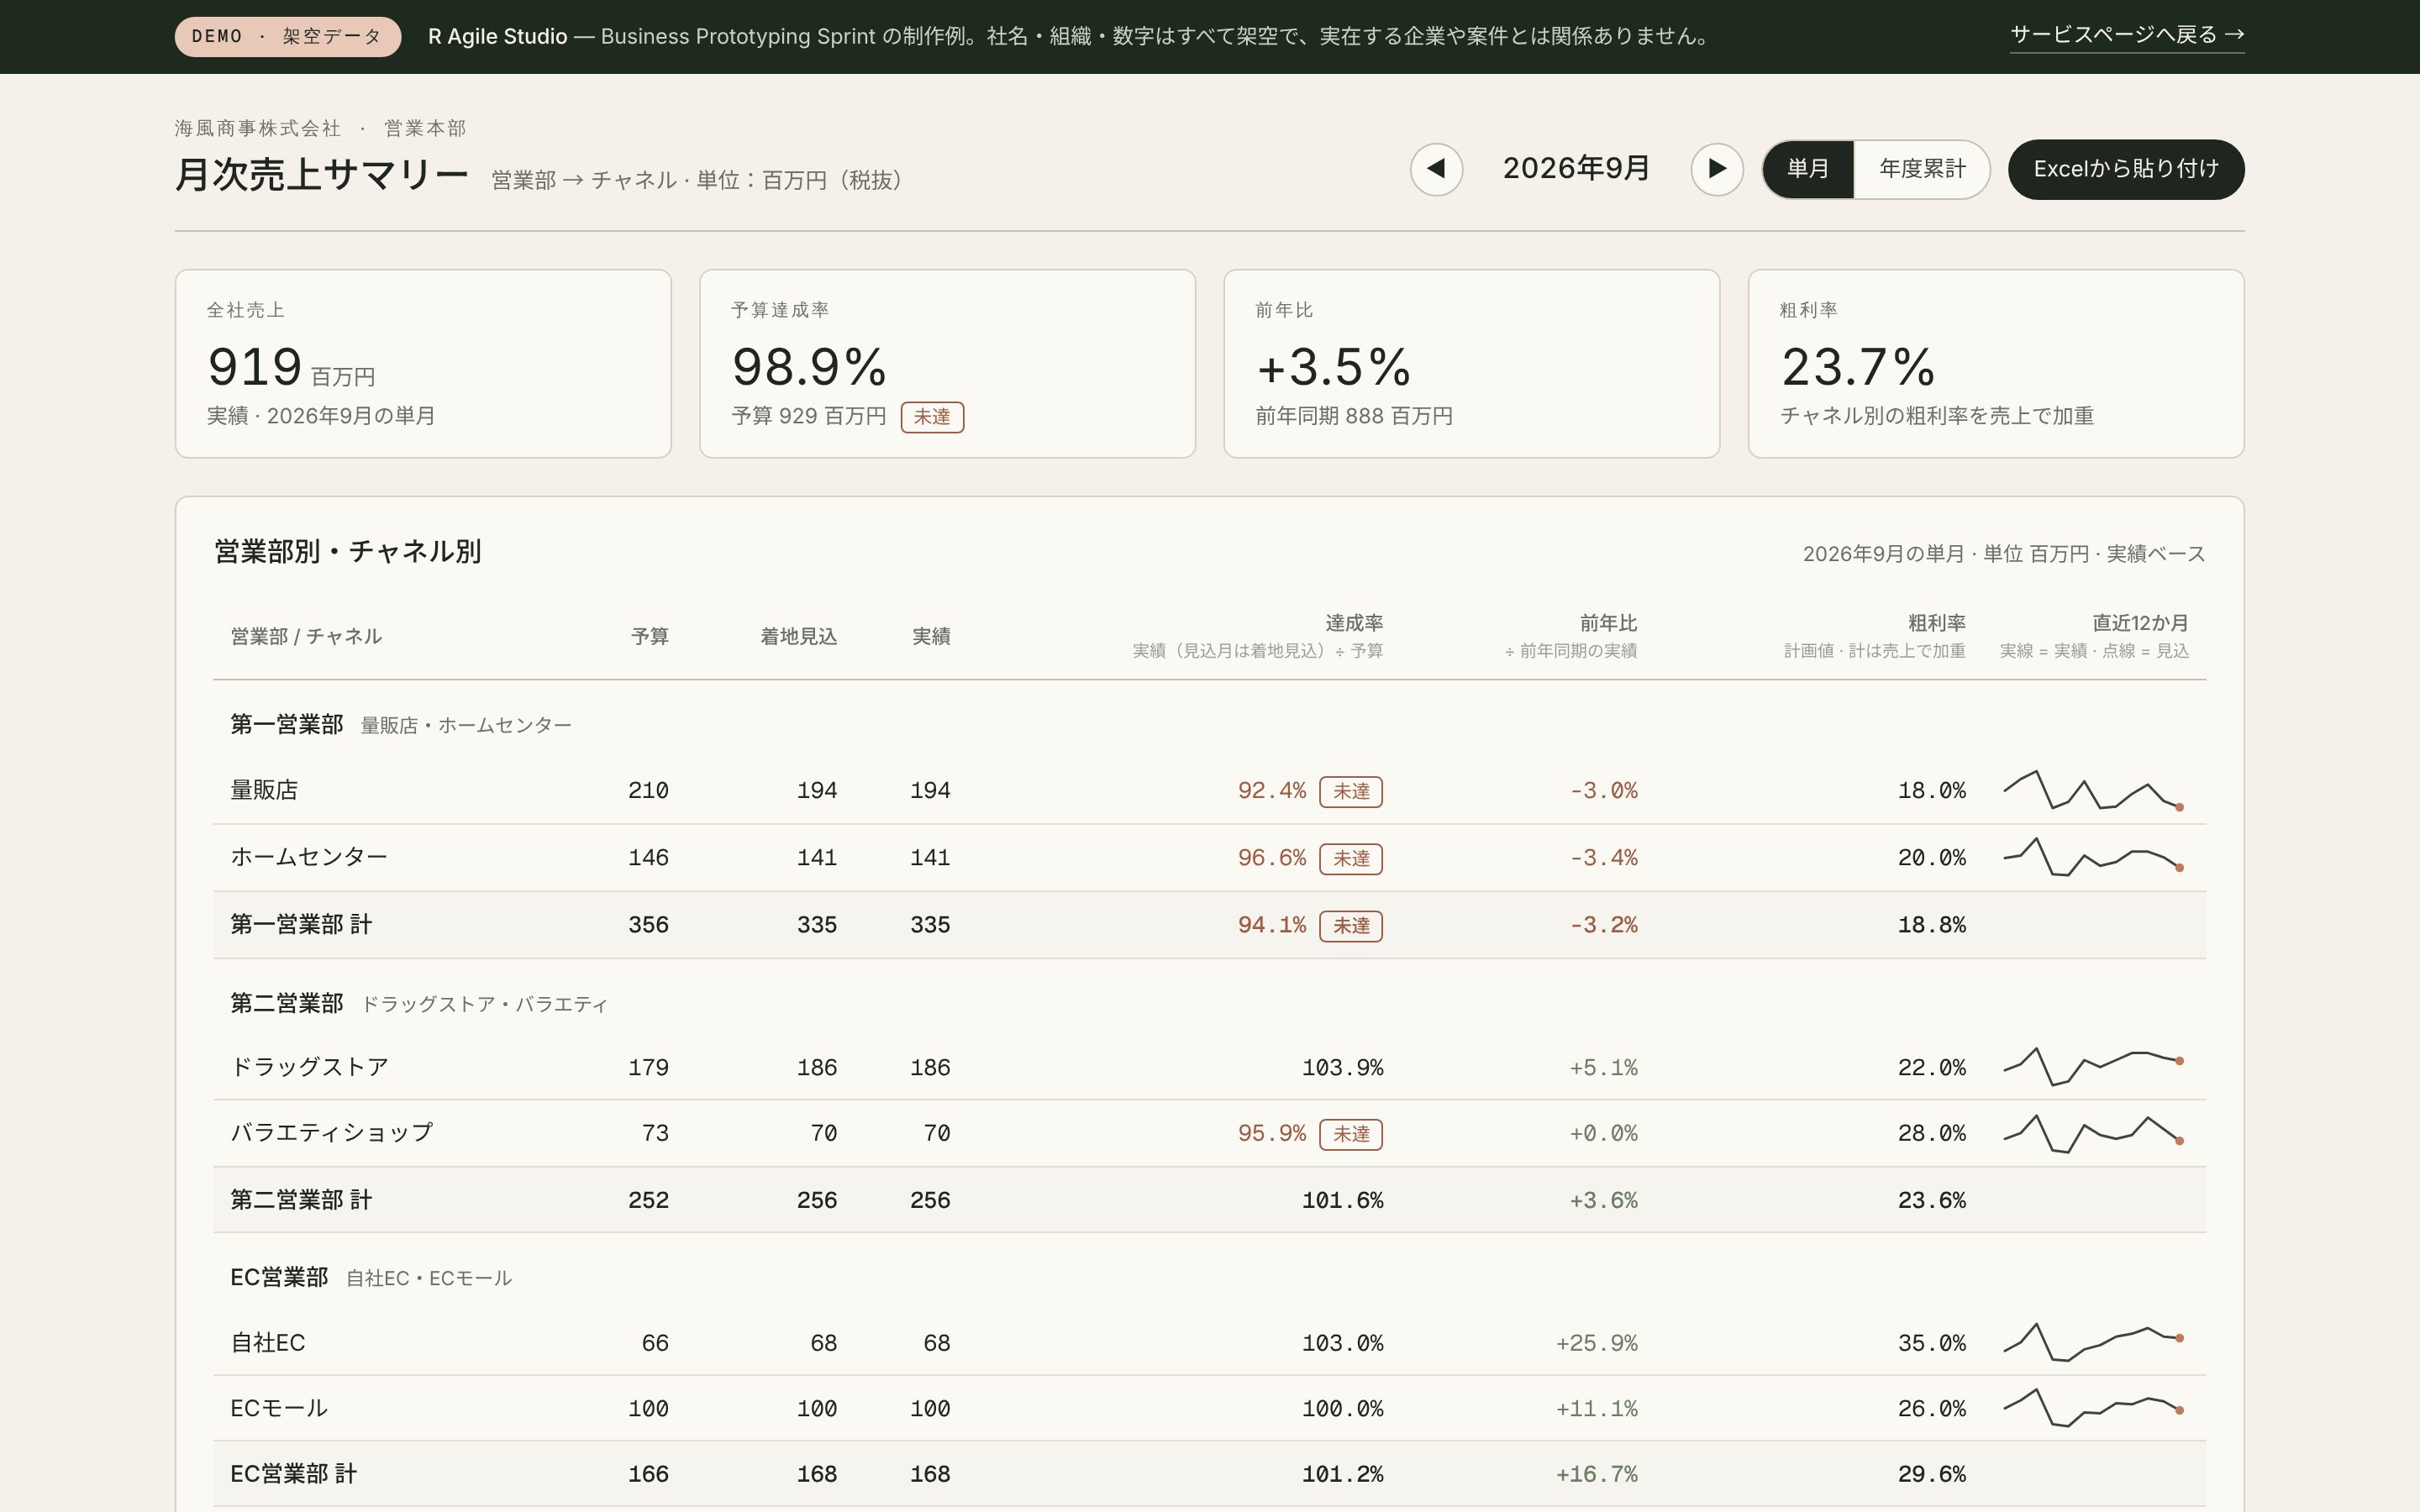Image resolution: width=2420 pixels, height=1512 pixels.
Task: Click the 予算 column header
Action: (x=650, y=636)
